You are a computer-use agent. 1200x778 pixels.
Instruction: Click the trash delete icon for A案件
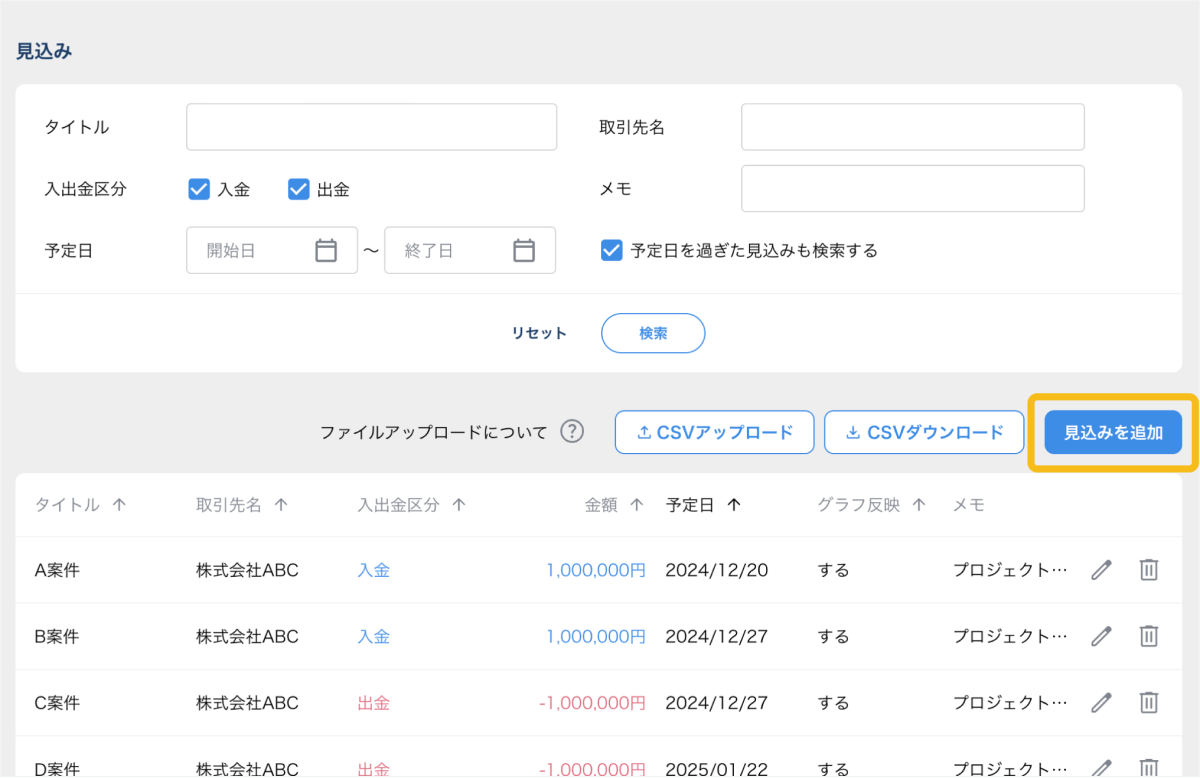pyautogui.click(x=1149, y=570)
